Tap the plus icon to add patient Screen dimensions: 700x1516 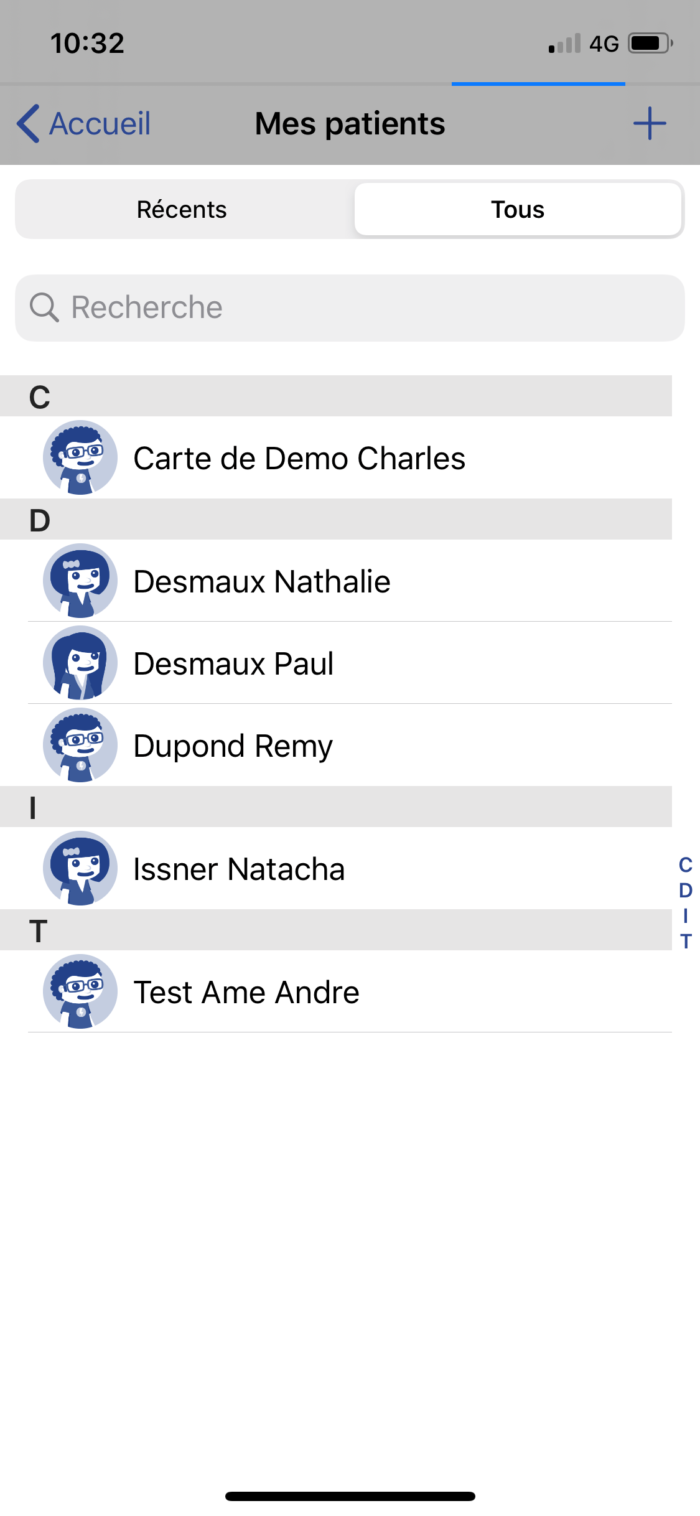pyautogui.click(x=650, y=124)
